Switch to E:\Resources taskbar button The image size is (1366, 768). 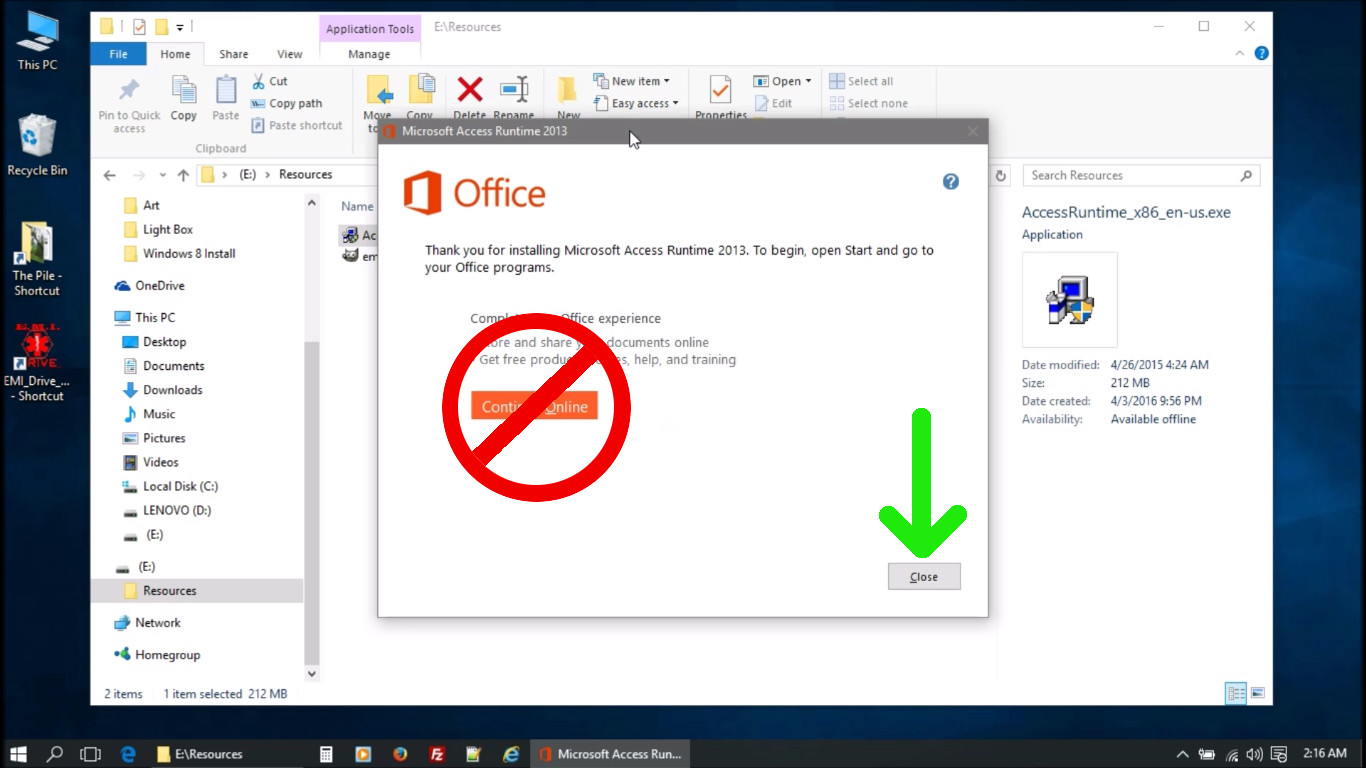227,754
